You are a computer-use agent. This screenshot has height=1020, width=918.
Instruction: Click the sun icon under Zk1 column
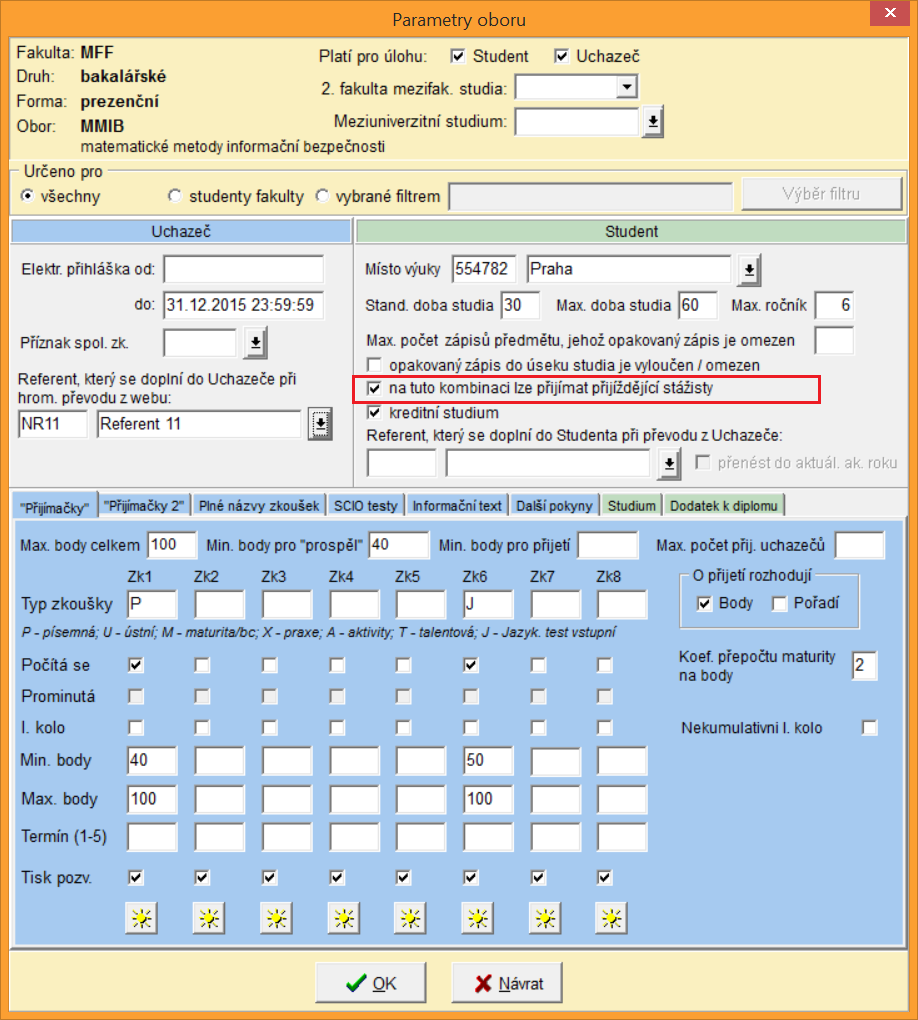click(x=140, y=918)
